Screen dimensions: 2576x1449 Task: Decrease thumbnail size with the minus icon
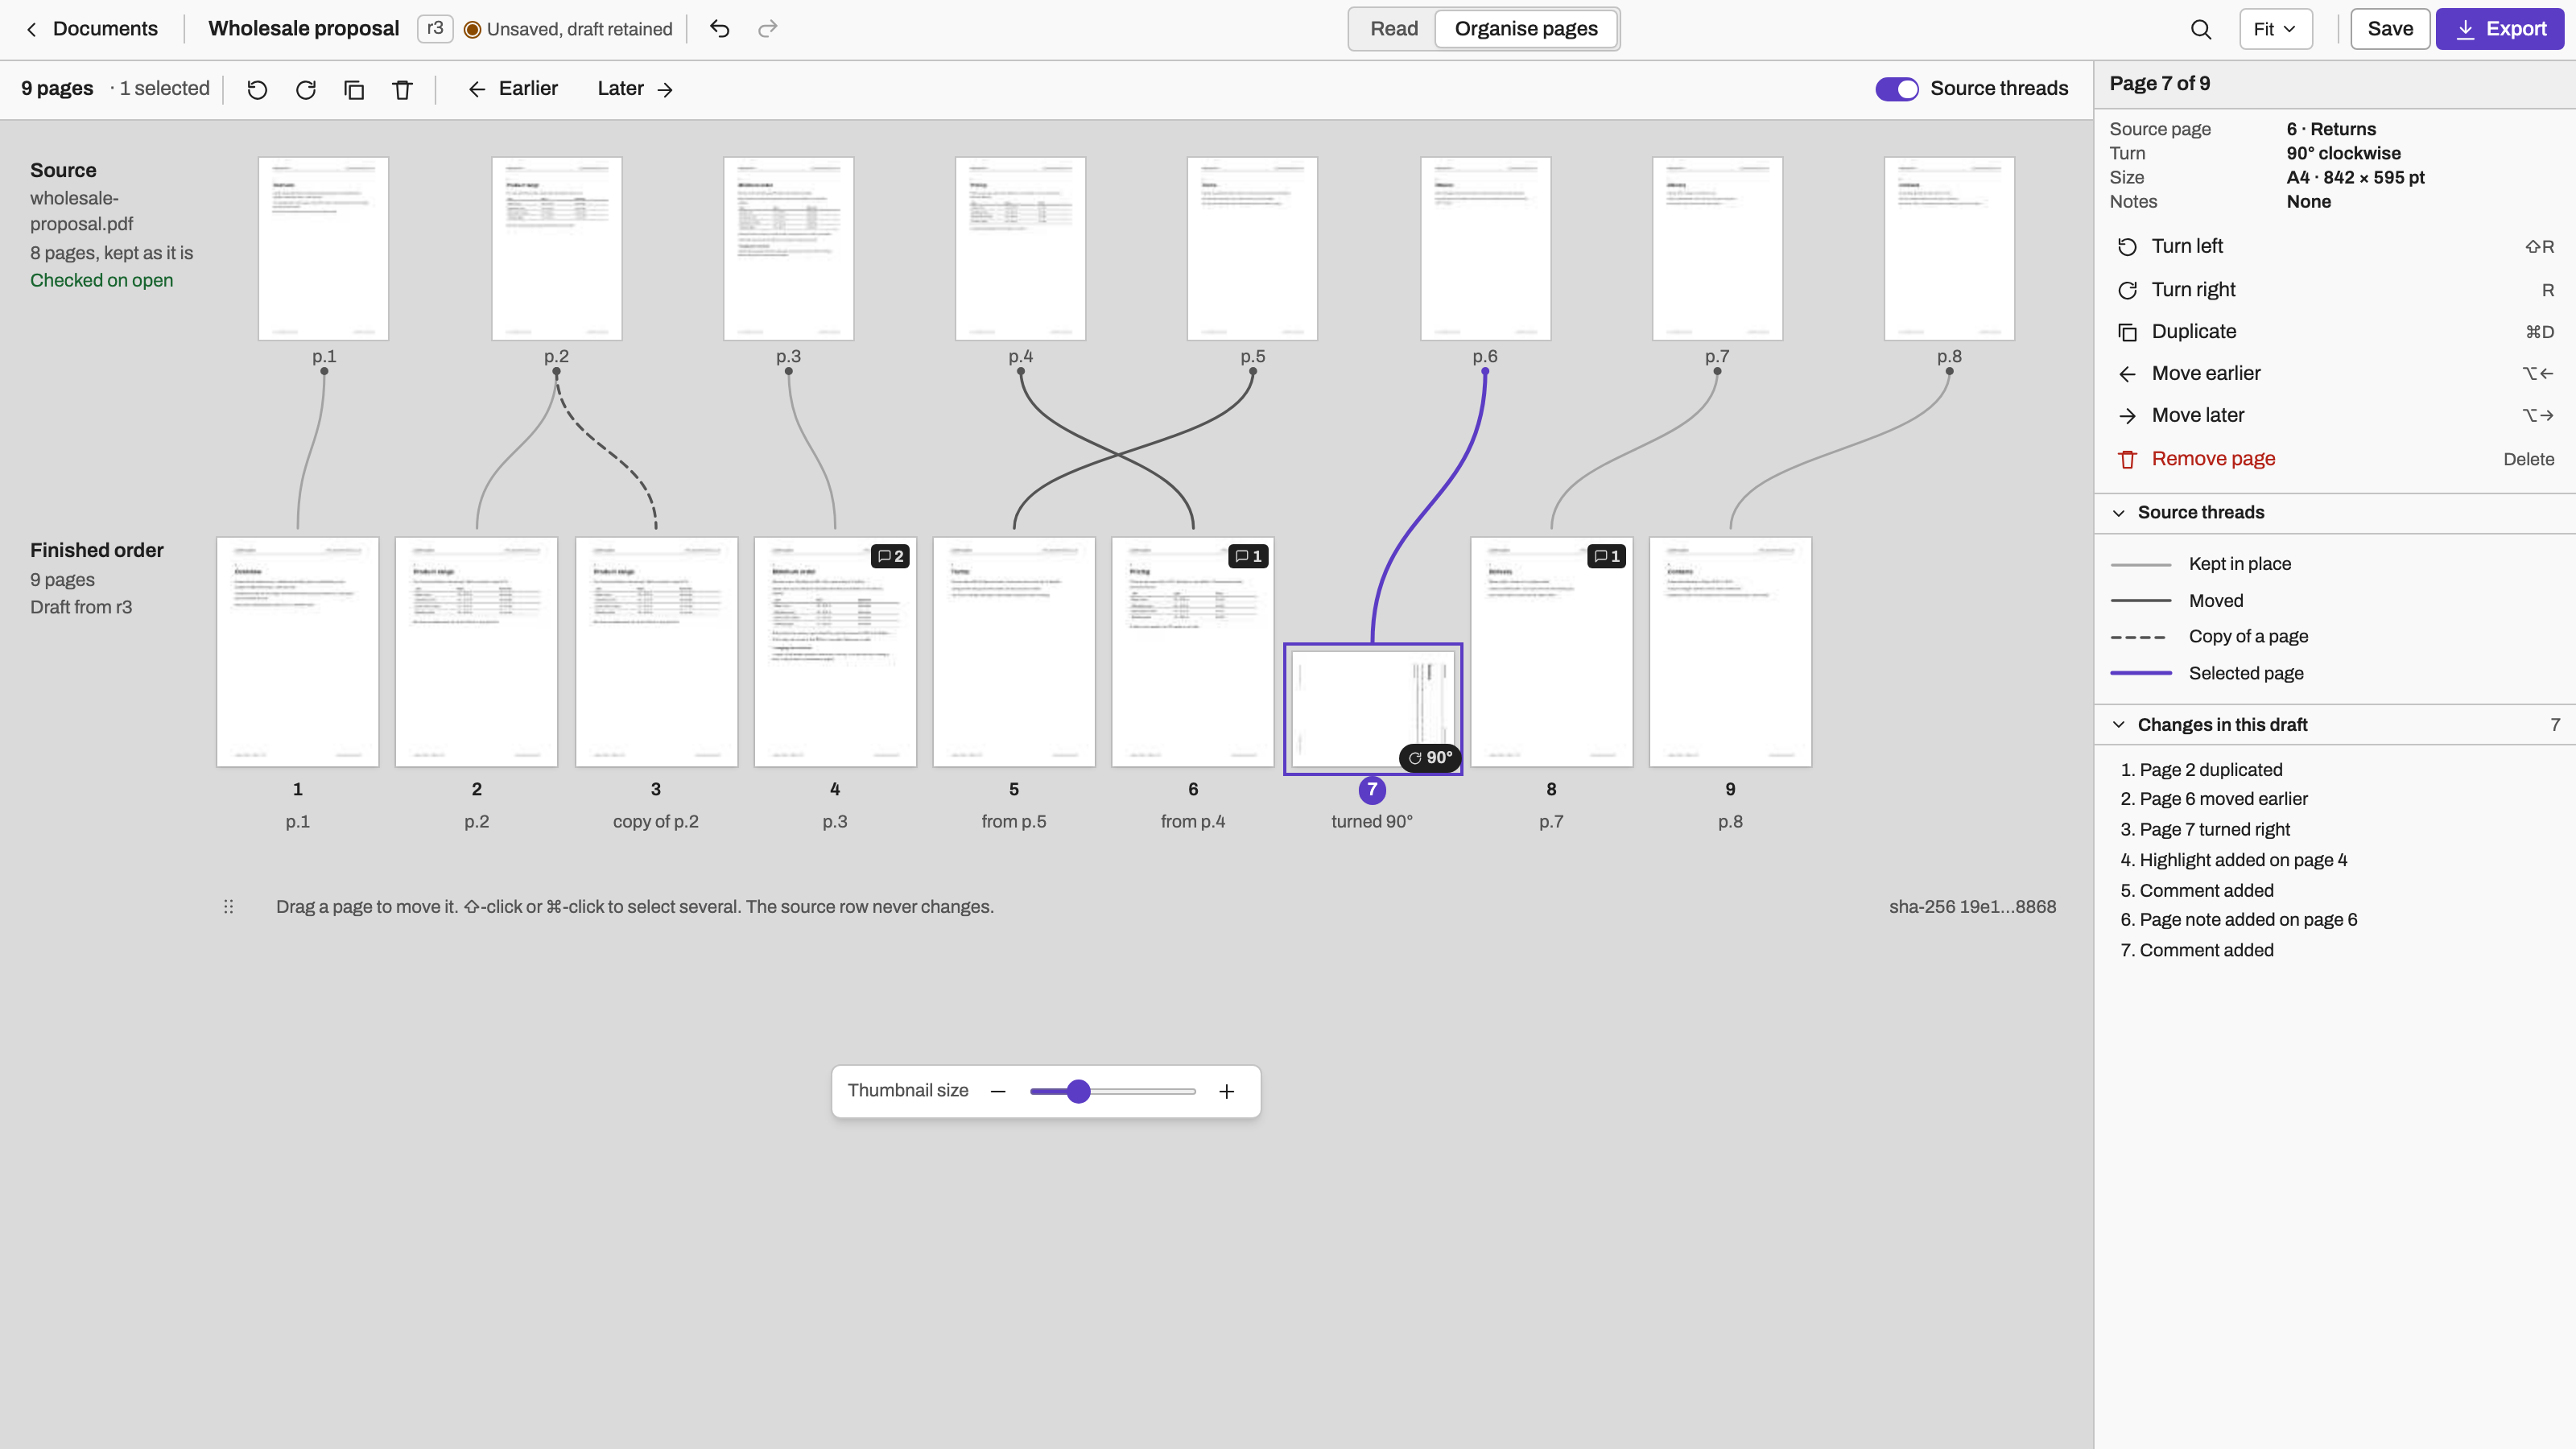tap(998, 1091)
